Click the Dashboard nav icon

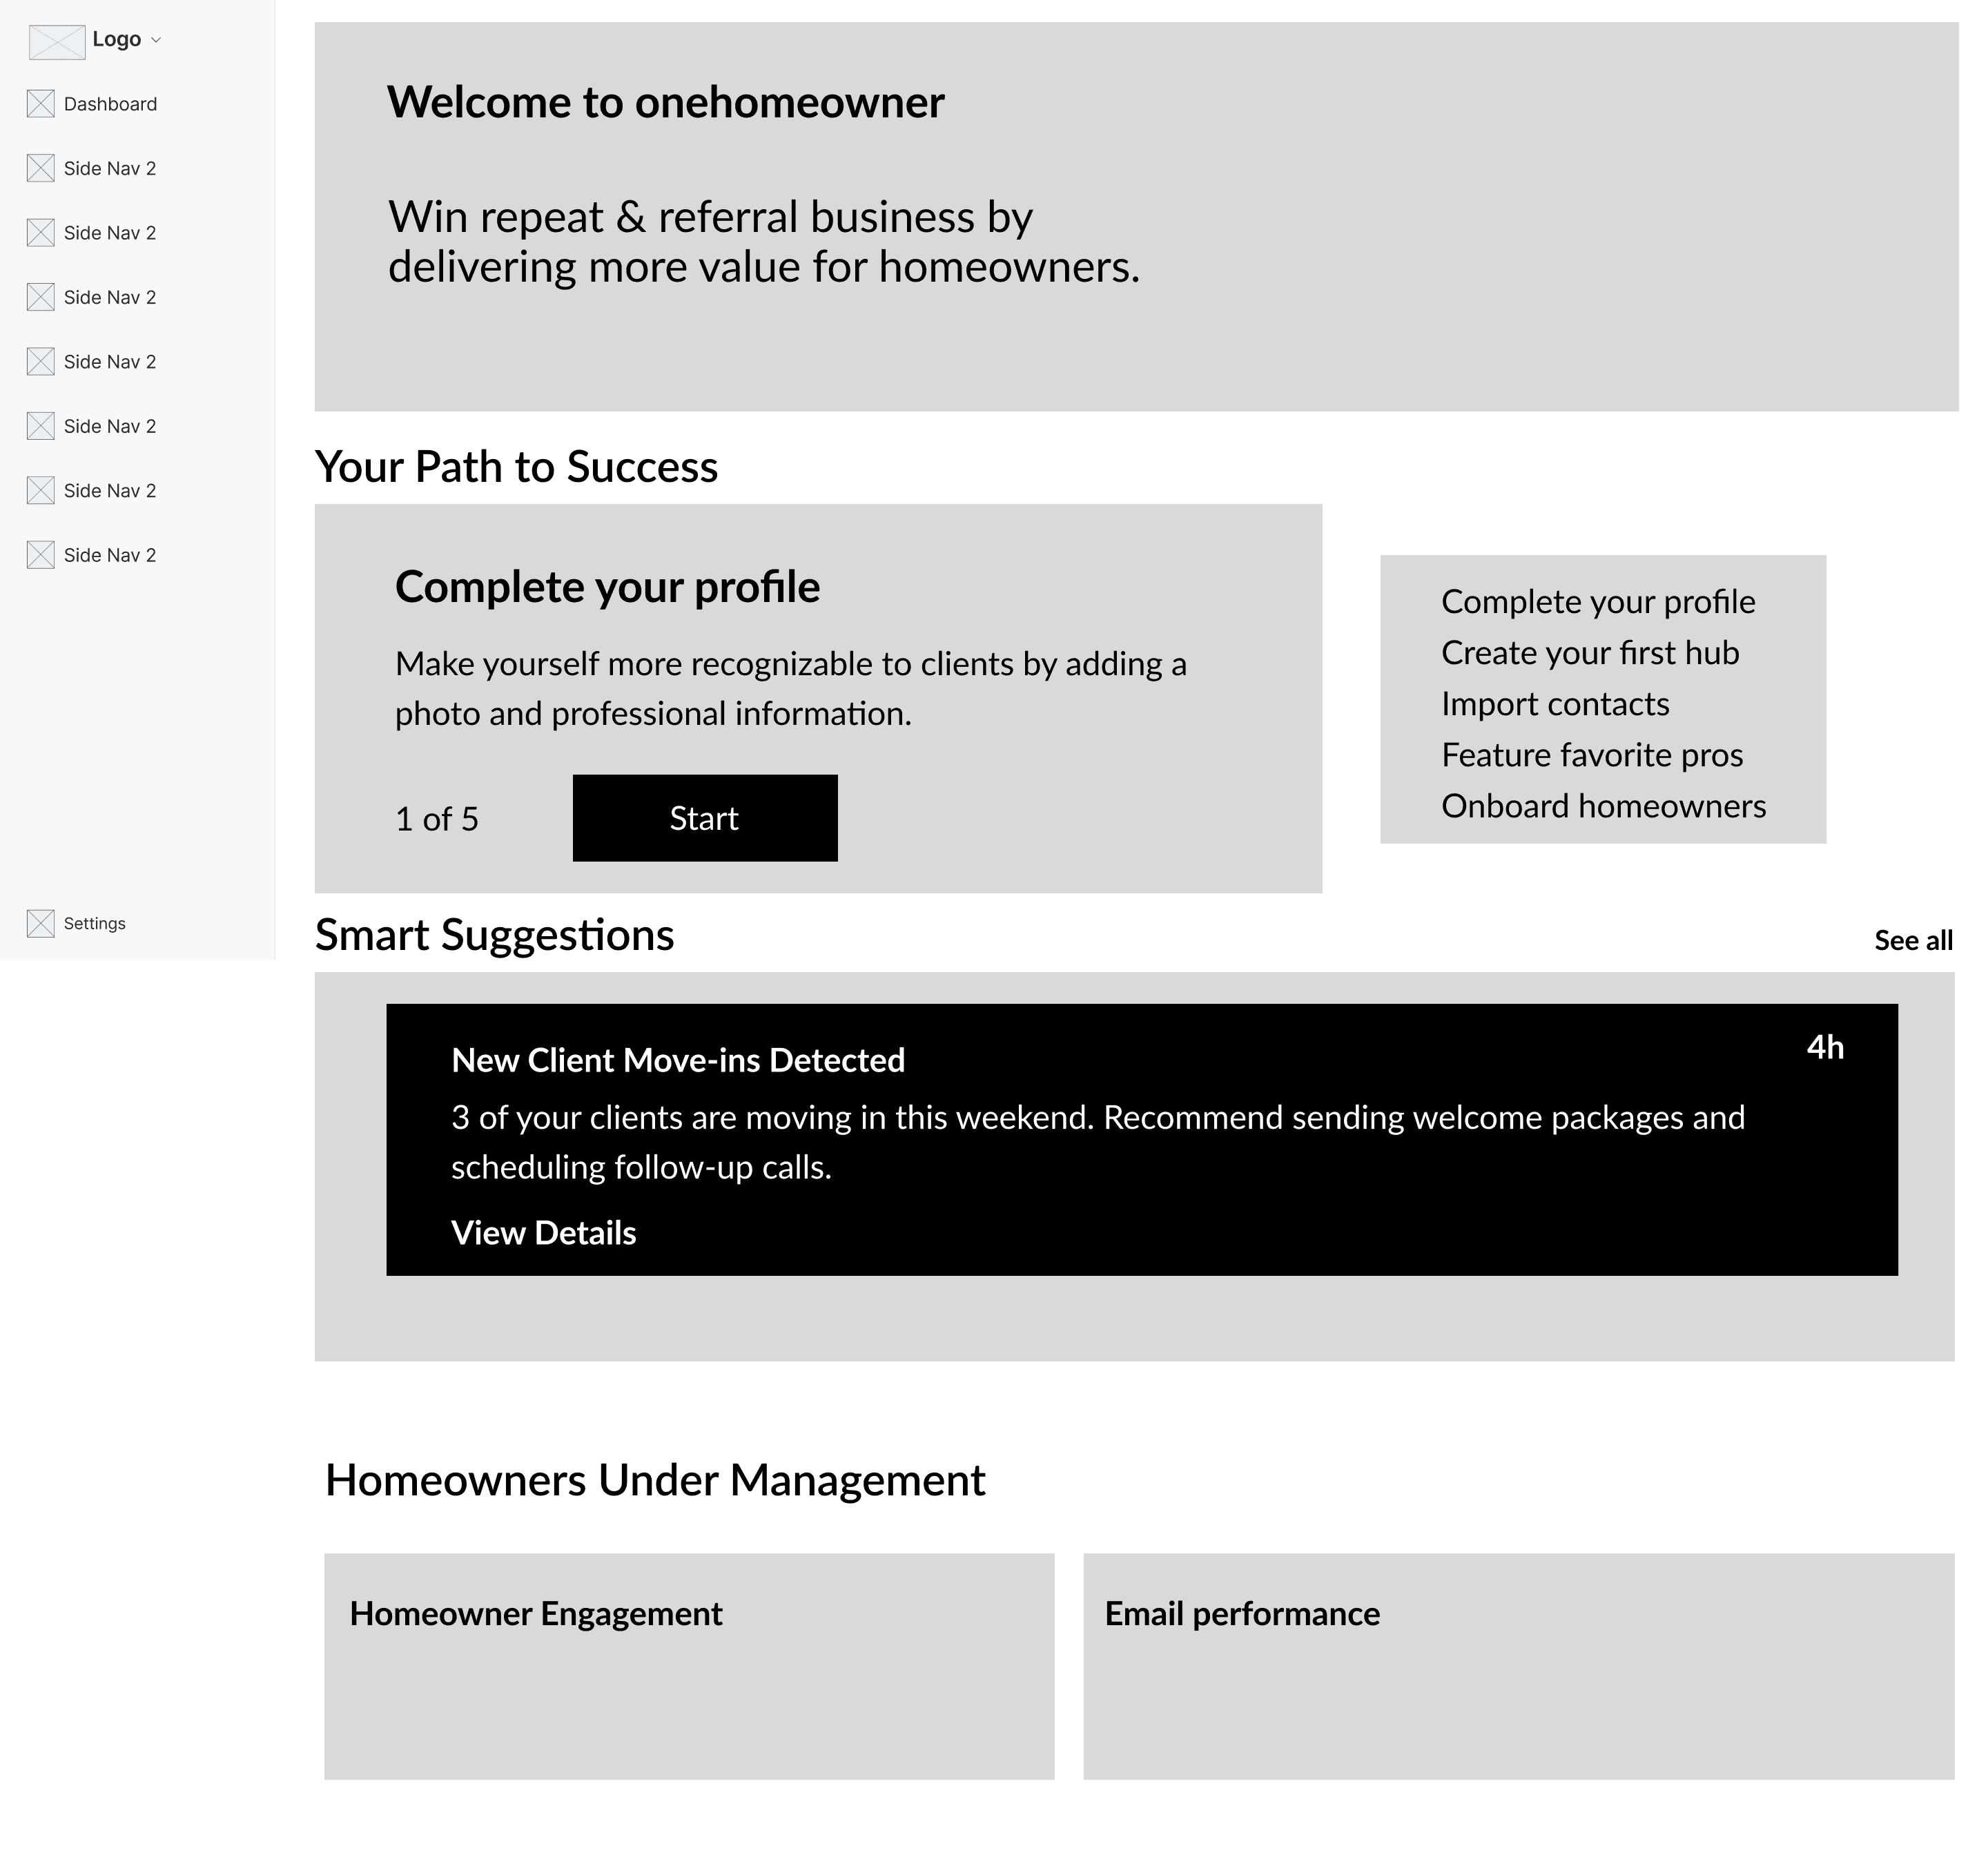(x=40, y=104)
